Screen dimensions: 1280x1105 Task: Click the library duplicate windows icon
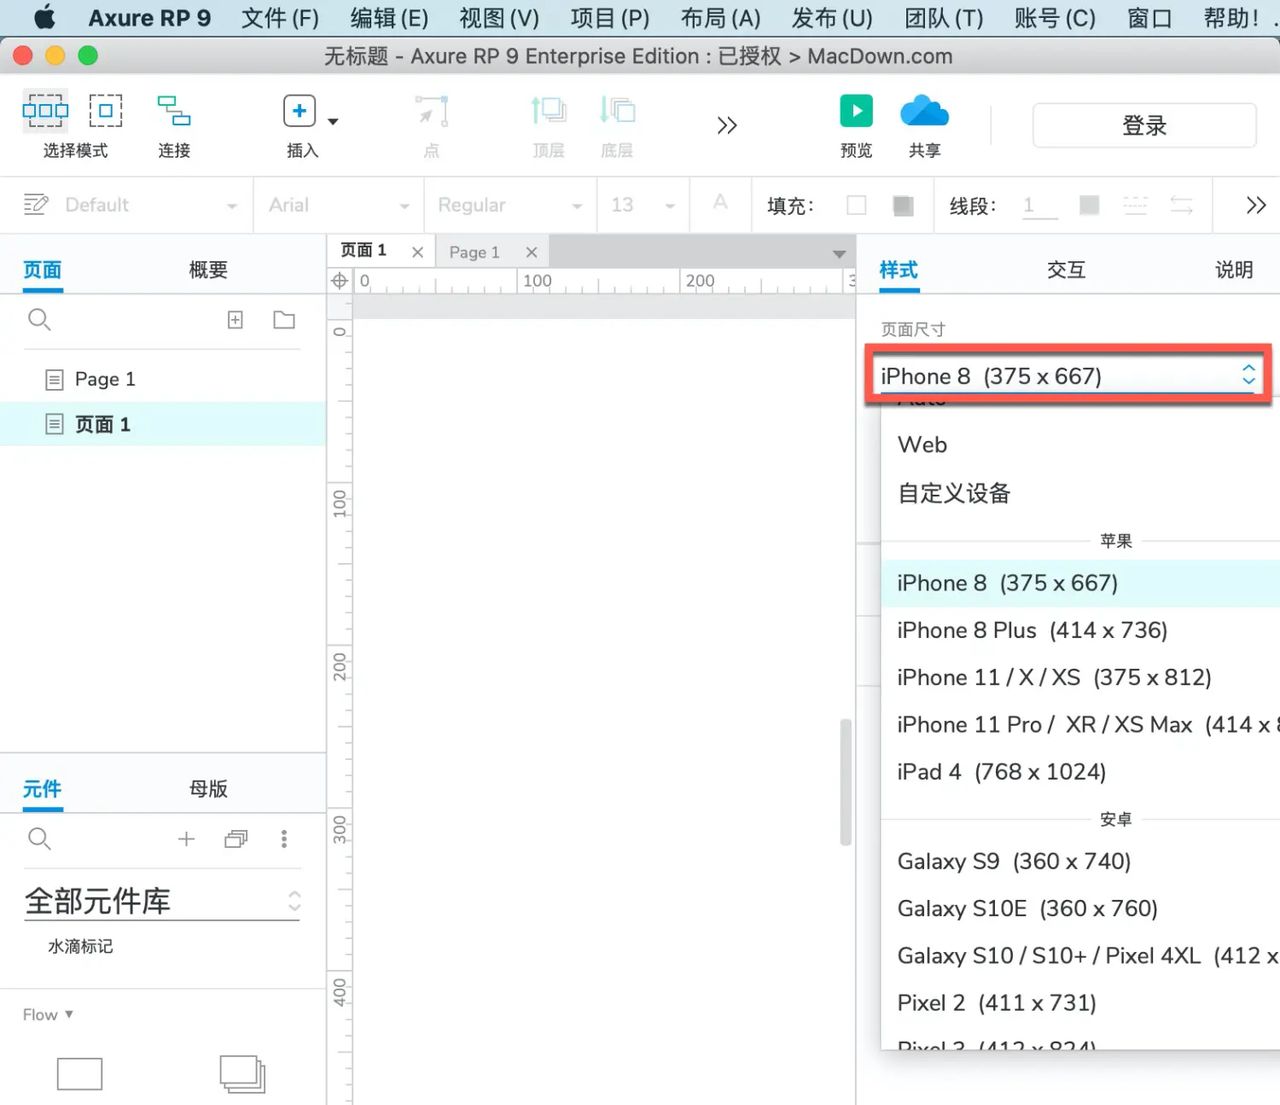[x=236, y=839]
